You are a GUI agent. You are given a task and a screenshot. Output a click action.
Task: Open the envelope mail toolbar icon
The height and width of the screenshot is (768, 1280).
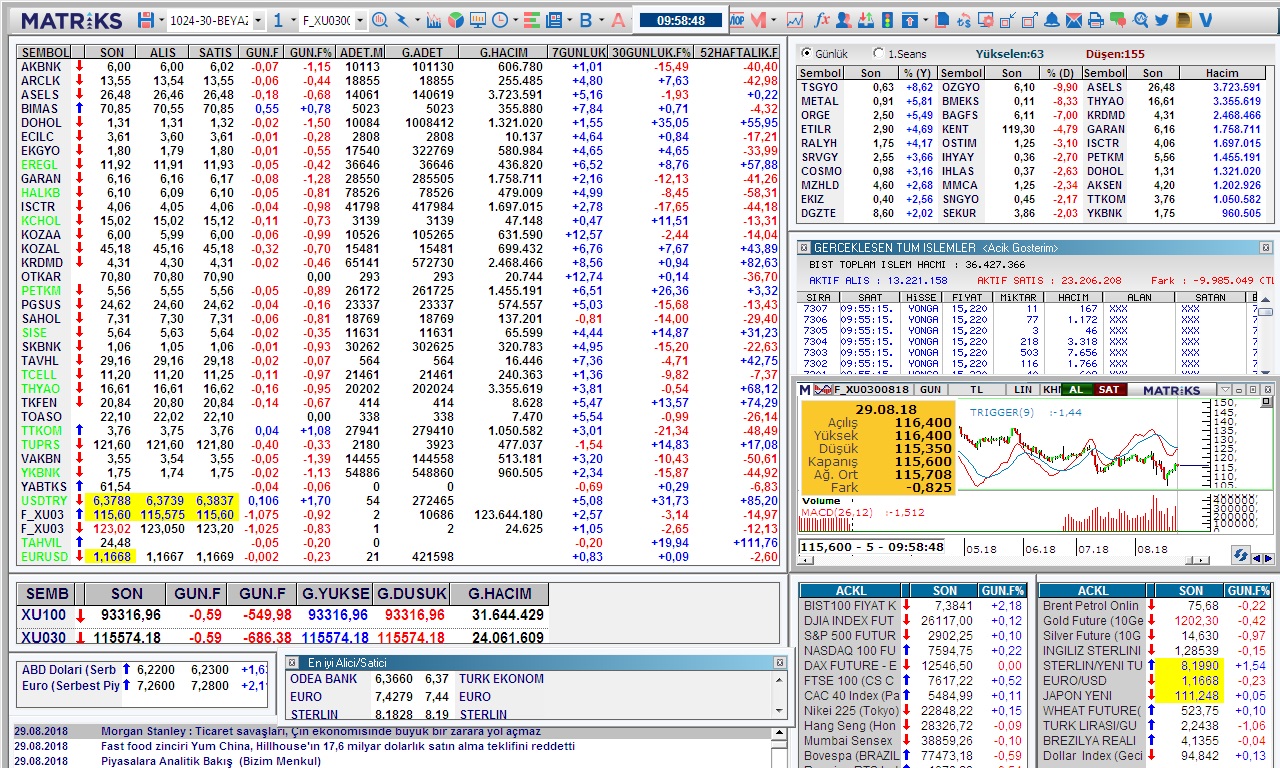tap(1074, 20)
